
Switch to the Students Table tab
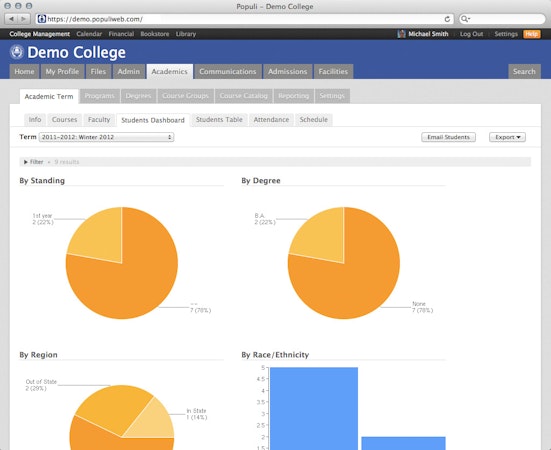coord(219,120)
